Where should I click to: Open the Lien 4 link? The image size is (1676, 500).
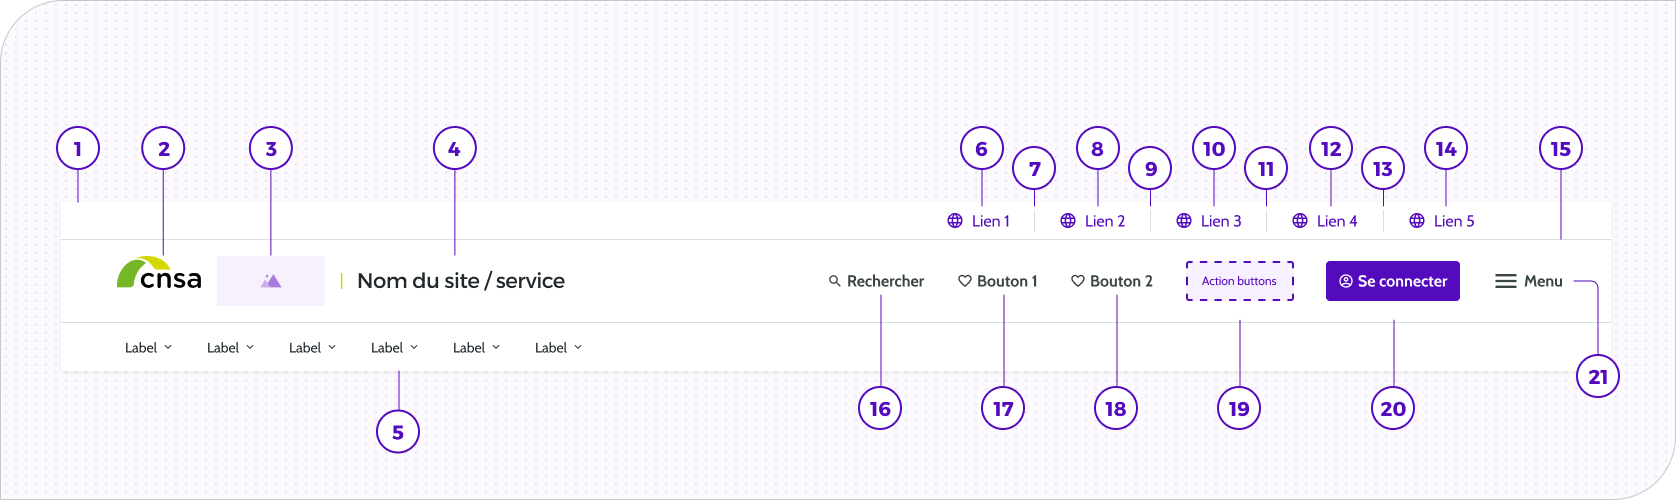tap(1325, 221)
